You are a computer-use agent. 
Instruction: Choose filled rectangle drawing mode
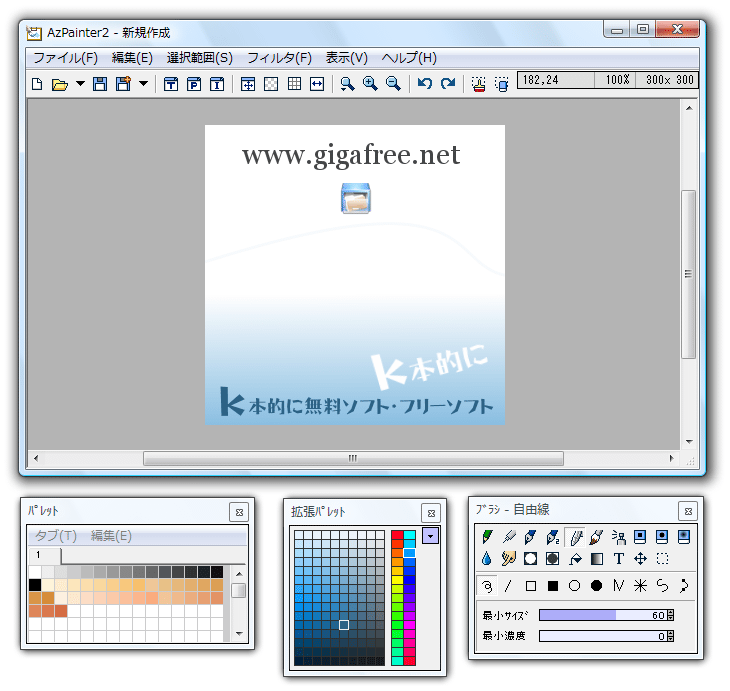pyautogui.click(x=553, y=586)
